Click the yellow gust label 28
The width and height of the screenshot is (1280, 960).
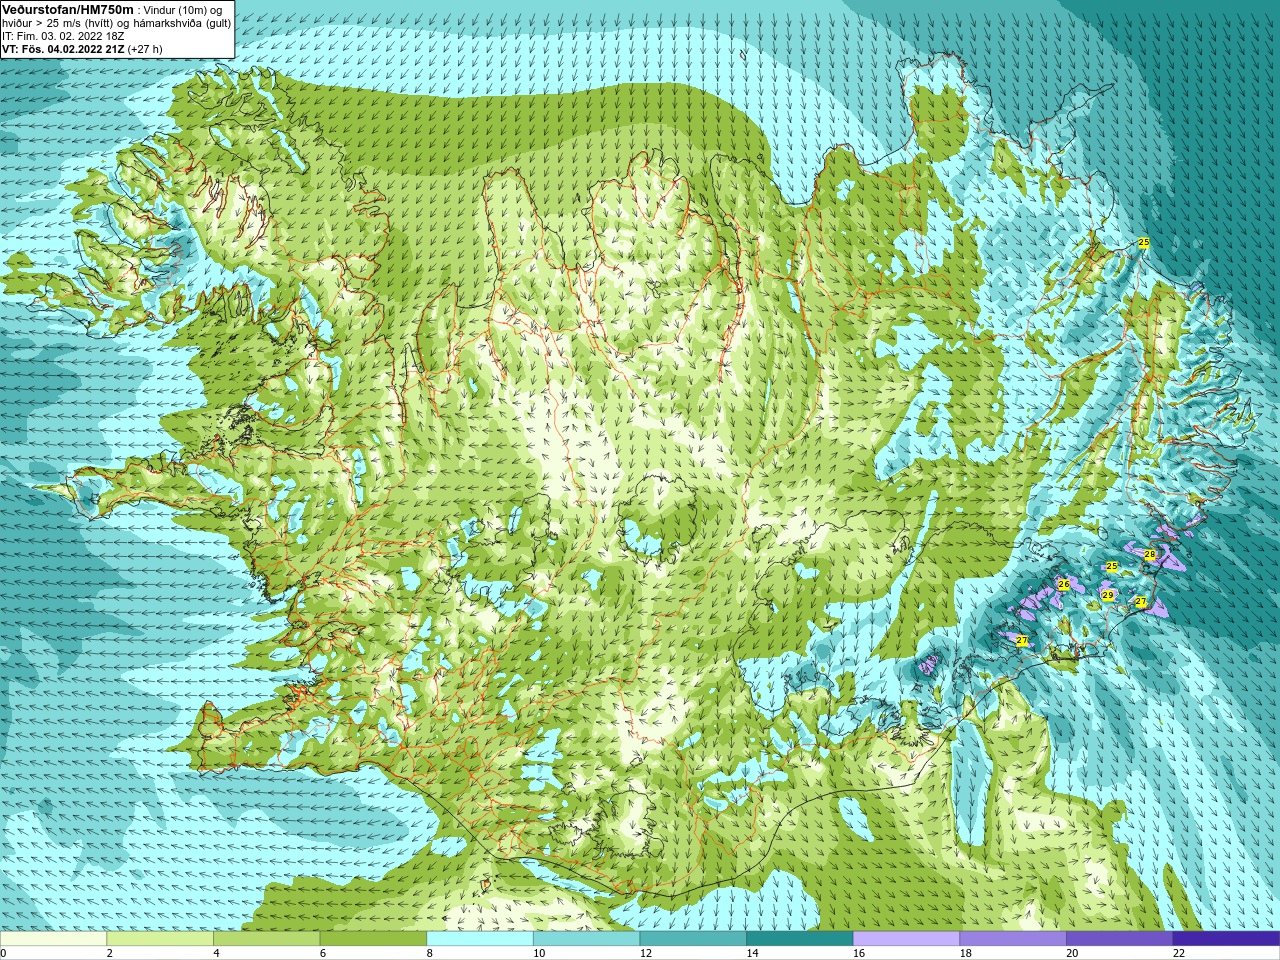click(x=1150, y=554)
